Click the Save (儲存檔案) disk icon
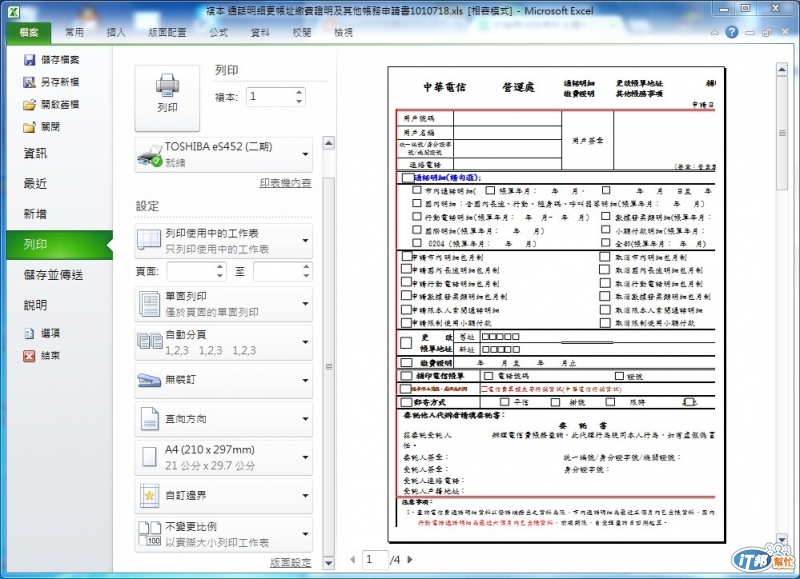This screenshot has height=579, width=800. [30, 60]
